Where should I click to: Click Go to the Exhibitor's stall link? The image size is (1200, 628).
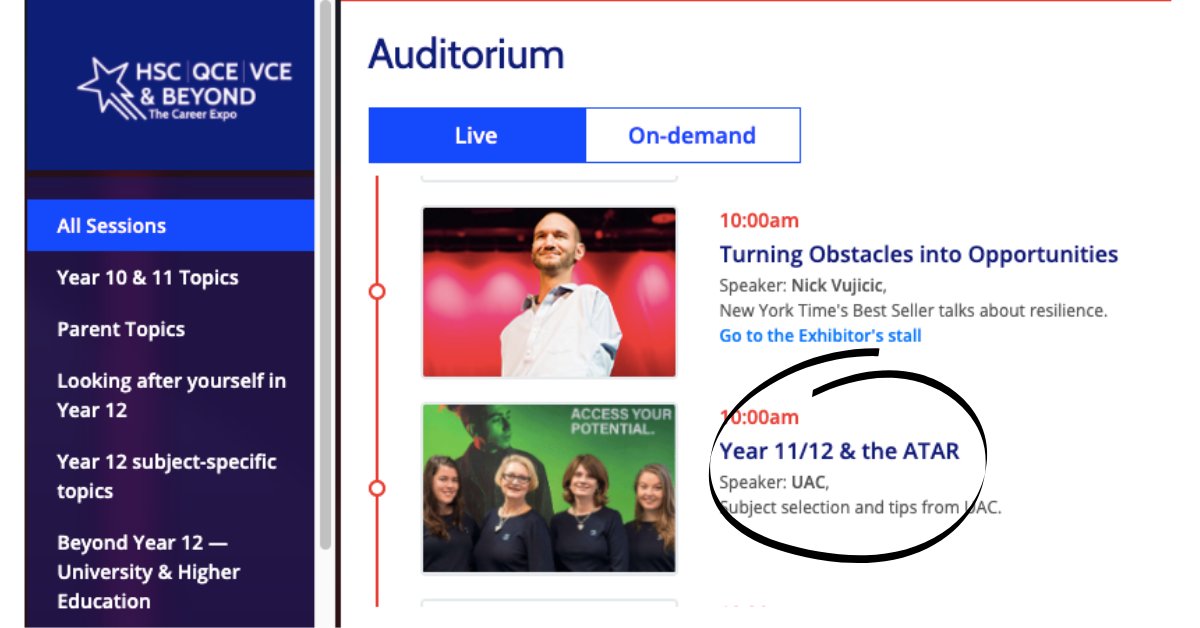pyautogui.click(x=820, y=335)
